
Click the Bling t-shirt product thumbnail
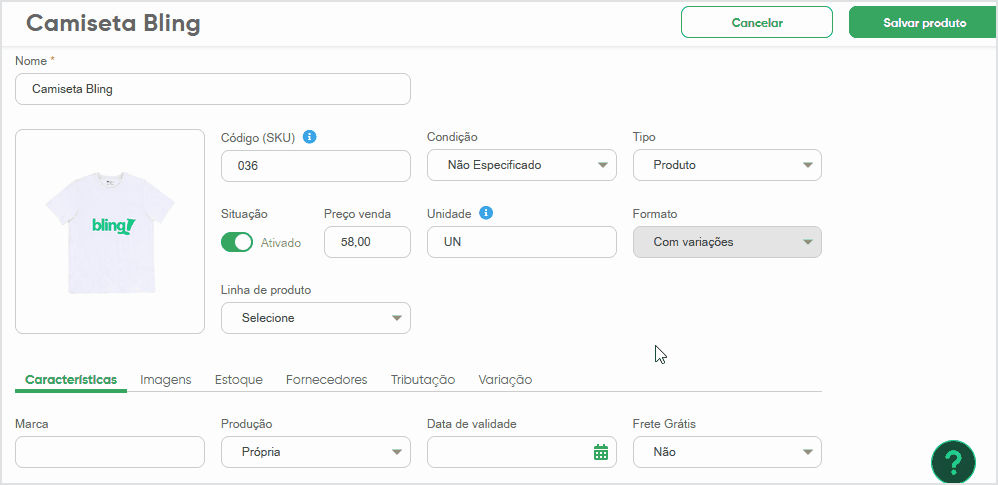tap(110, 232)
